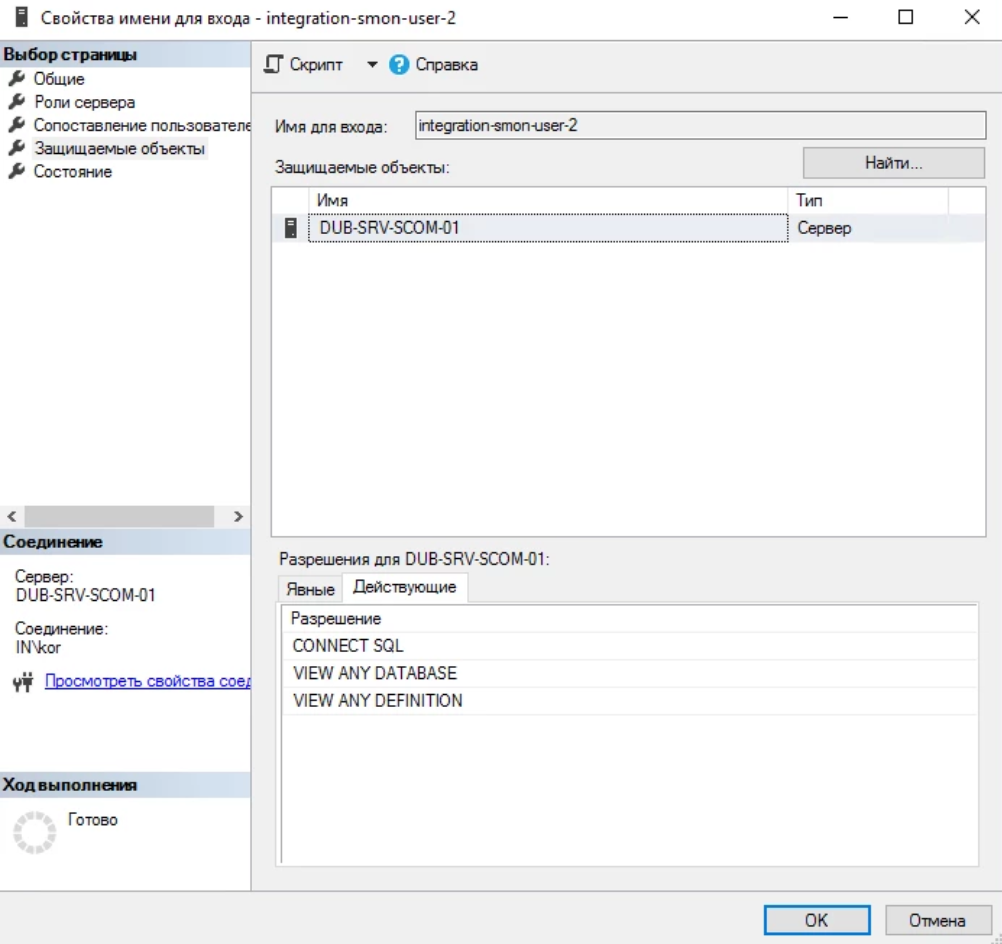The width and height of the screenshot is (1002, 944).
Task: Switch to the Действующие tab
Action: pyautogui.click(x=405, y=588)
